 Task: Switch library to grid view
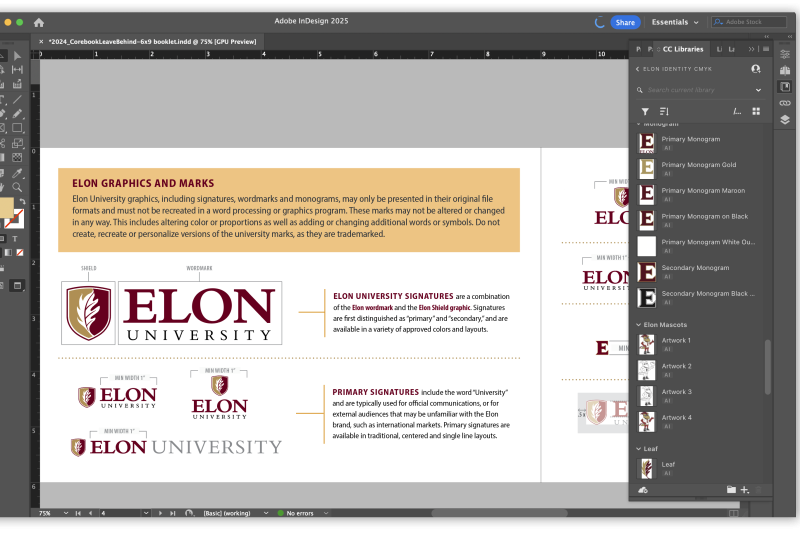click(756, 111)
